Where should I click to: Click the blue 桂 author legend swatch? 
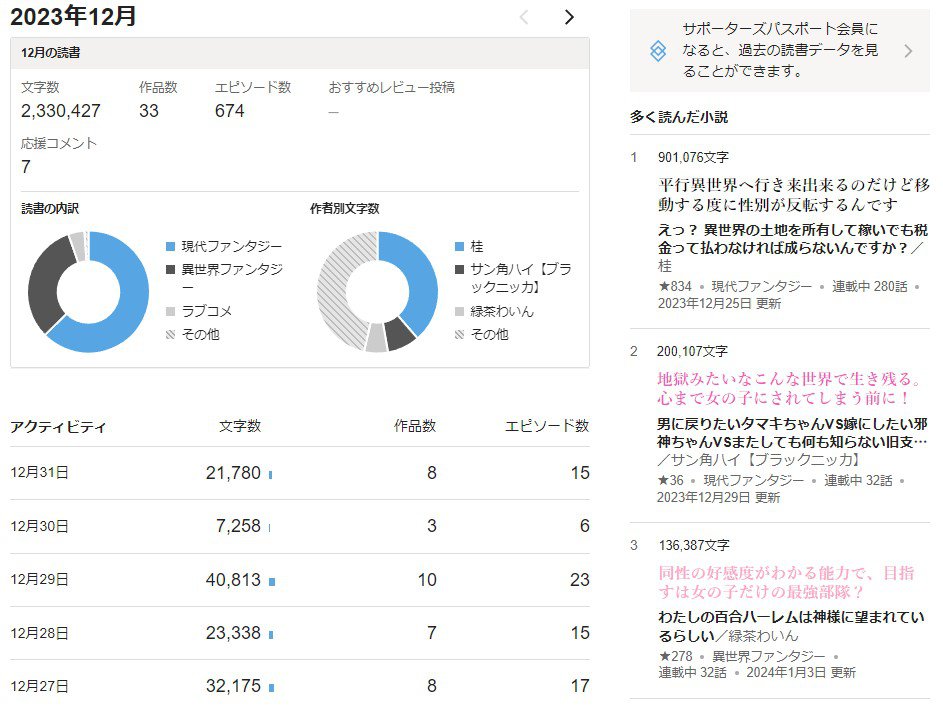coord(459,246)
